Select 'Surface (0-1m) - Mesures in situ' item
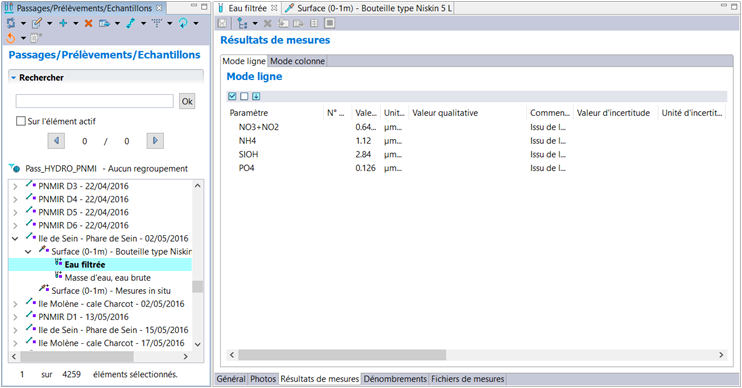 [111, 291]
